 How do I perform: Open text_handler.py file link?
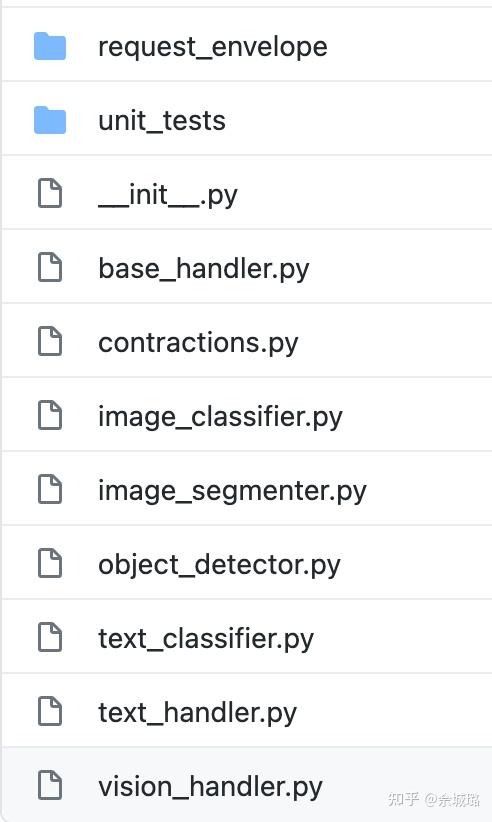(198, 712)
